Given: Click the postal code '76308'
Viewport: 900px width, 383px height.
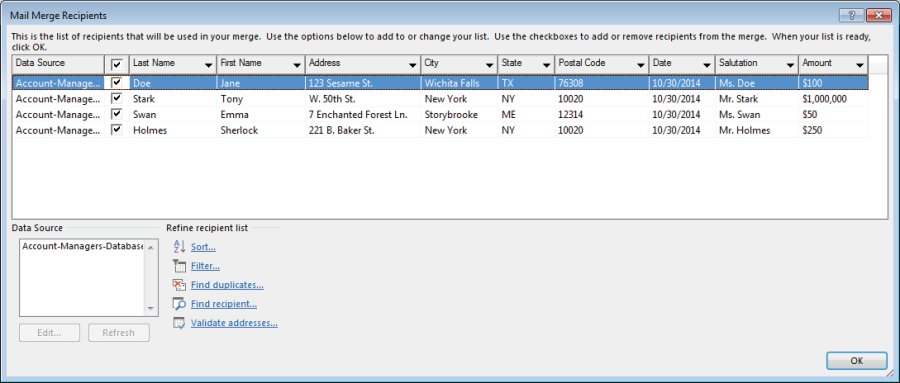Looking at the screenshot, I should pyautogui.click(x=571, y=83).
